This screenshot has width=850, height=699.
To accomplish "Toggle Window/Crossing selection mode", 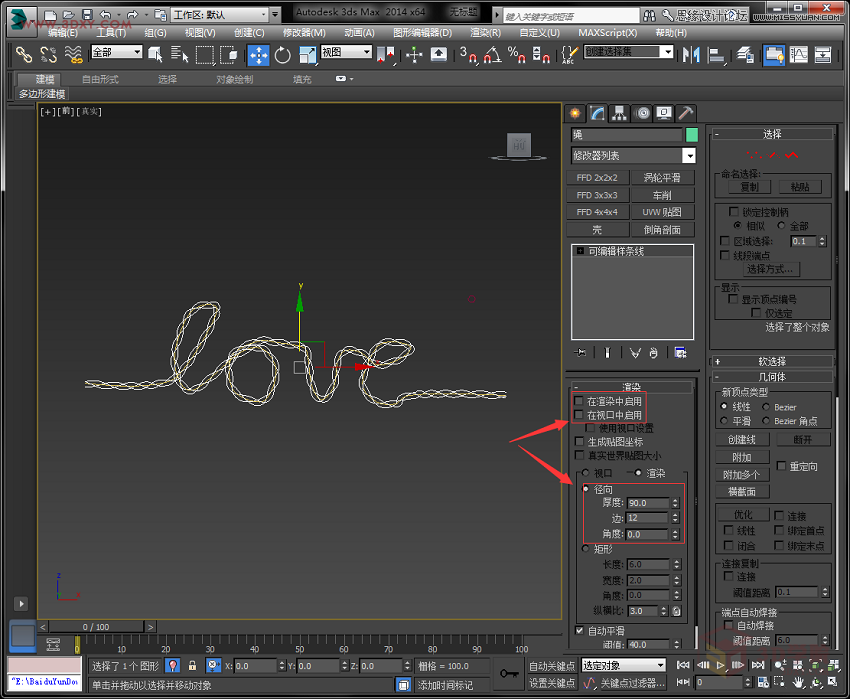I will [229, 55].
